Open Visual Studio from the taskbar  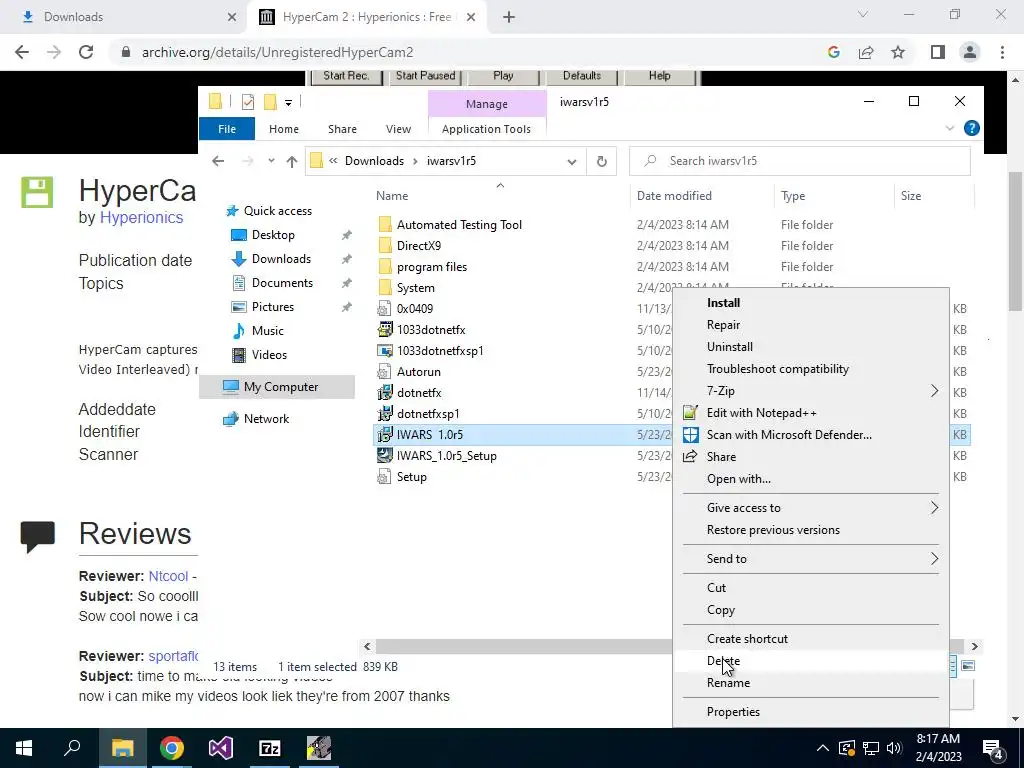[x=221, y=748]
